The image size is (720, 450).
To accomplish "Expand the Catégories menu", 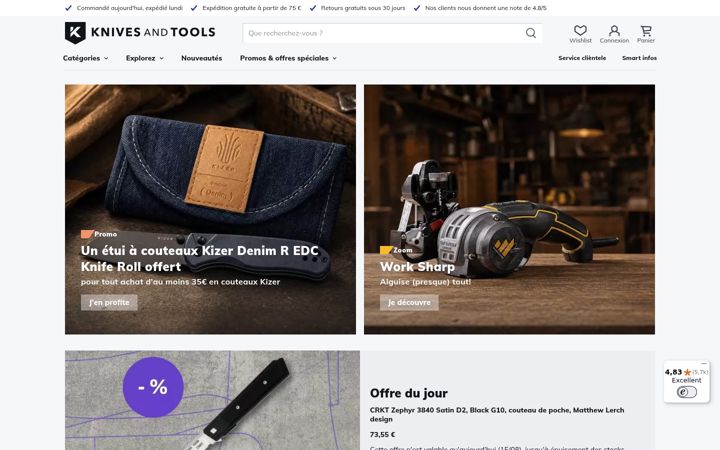I will [x=85, y=58].
